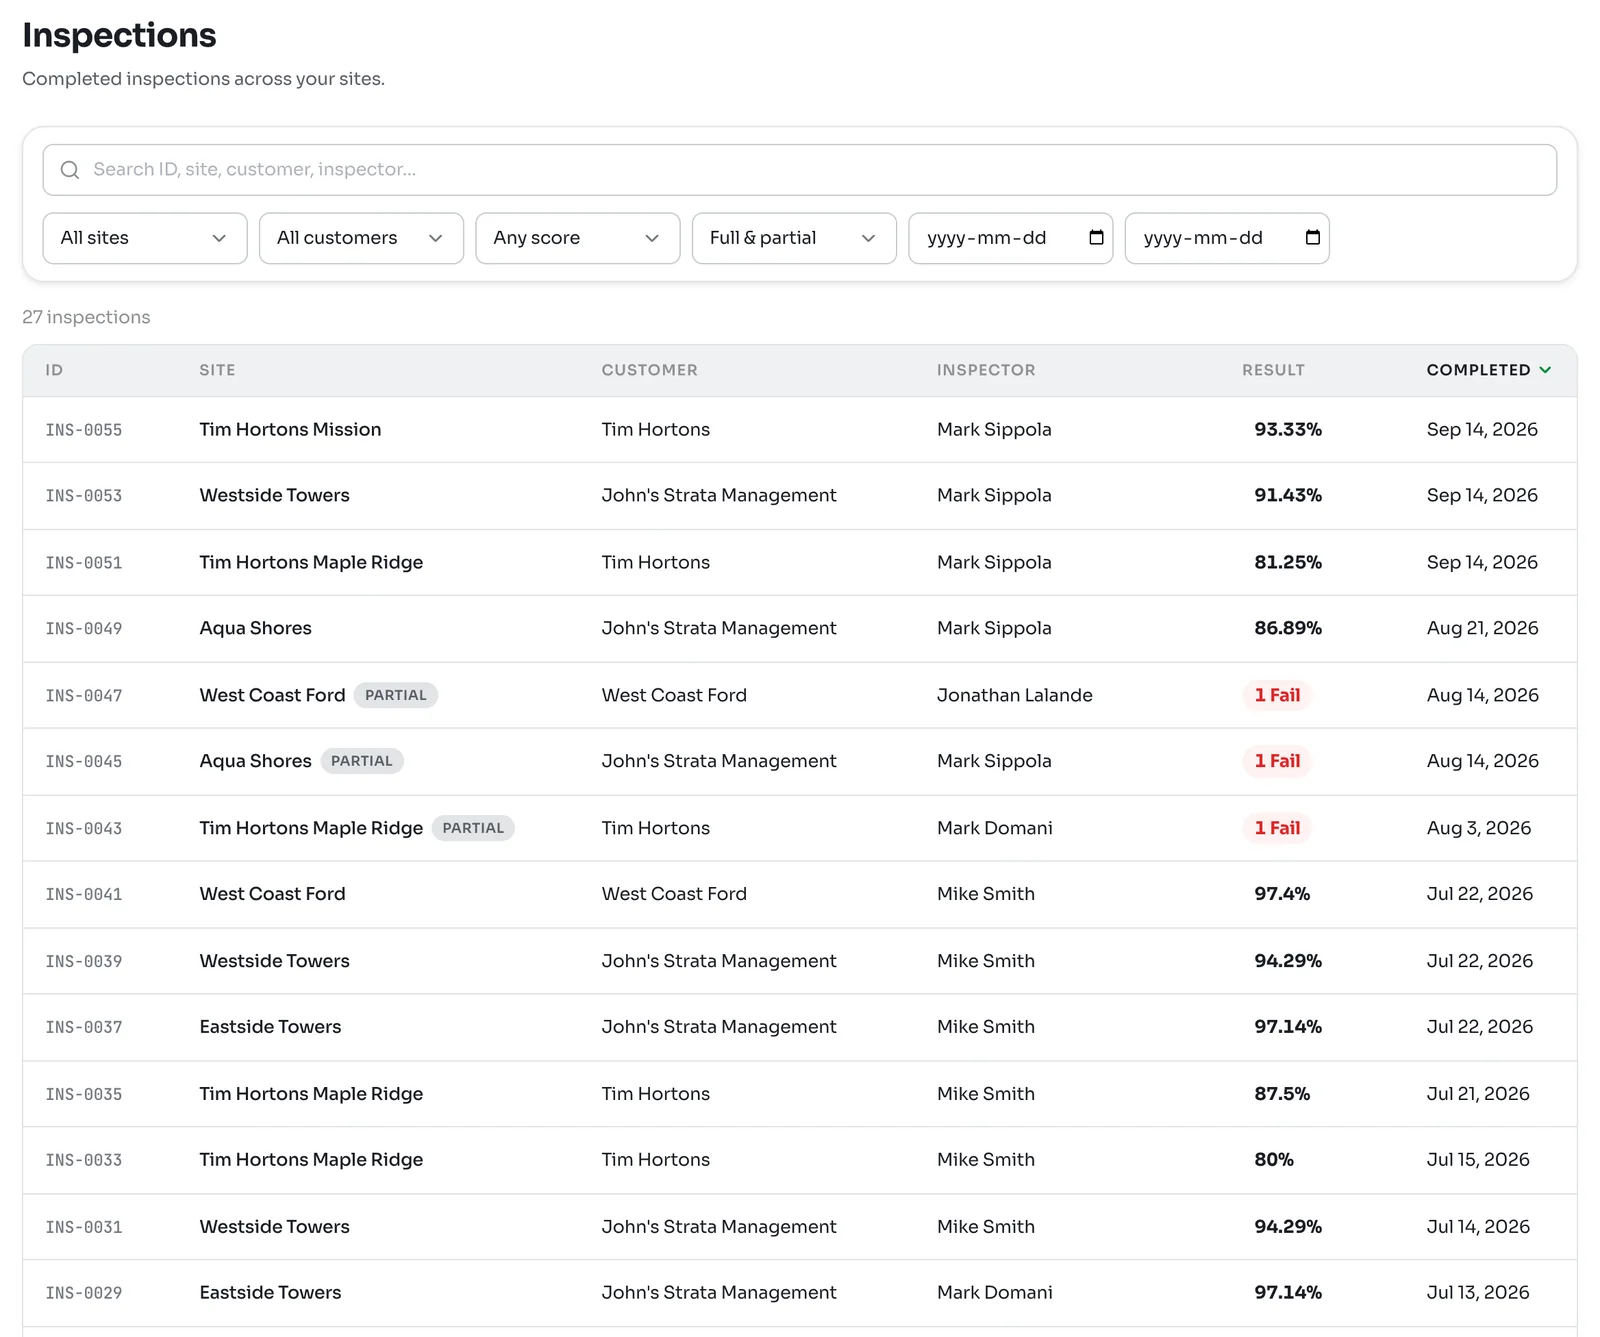Click the Jul 21, 2026 completed date
Image resolution: width=1600 pixels, height=1337 pixels.
coord(1478,1094)
